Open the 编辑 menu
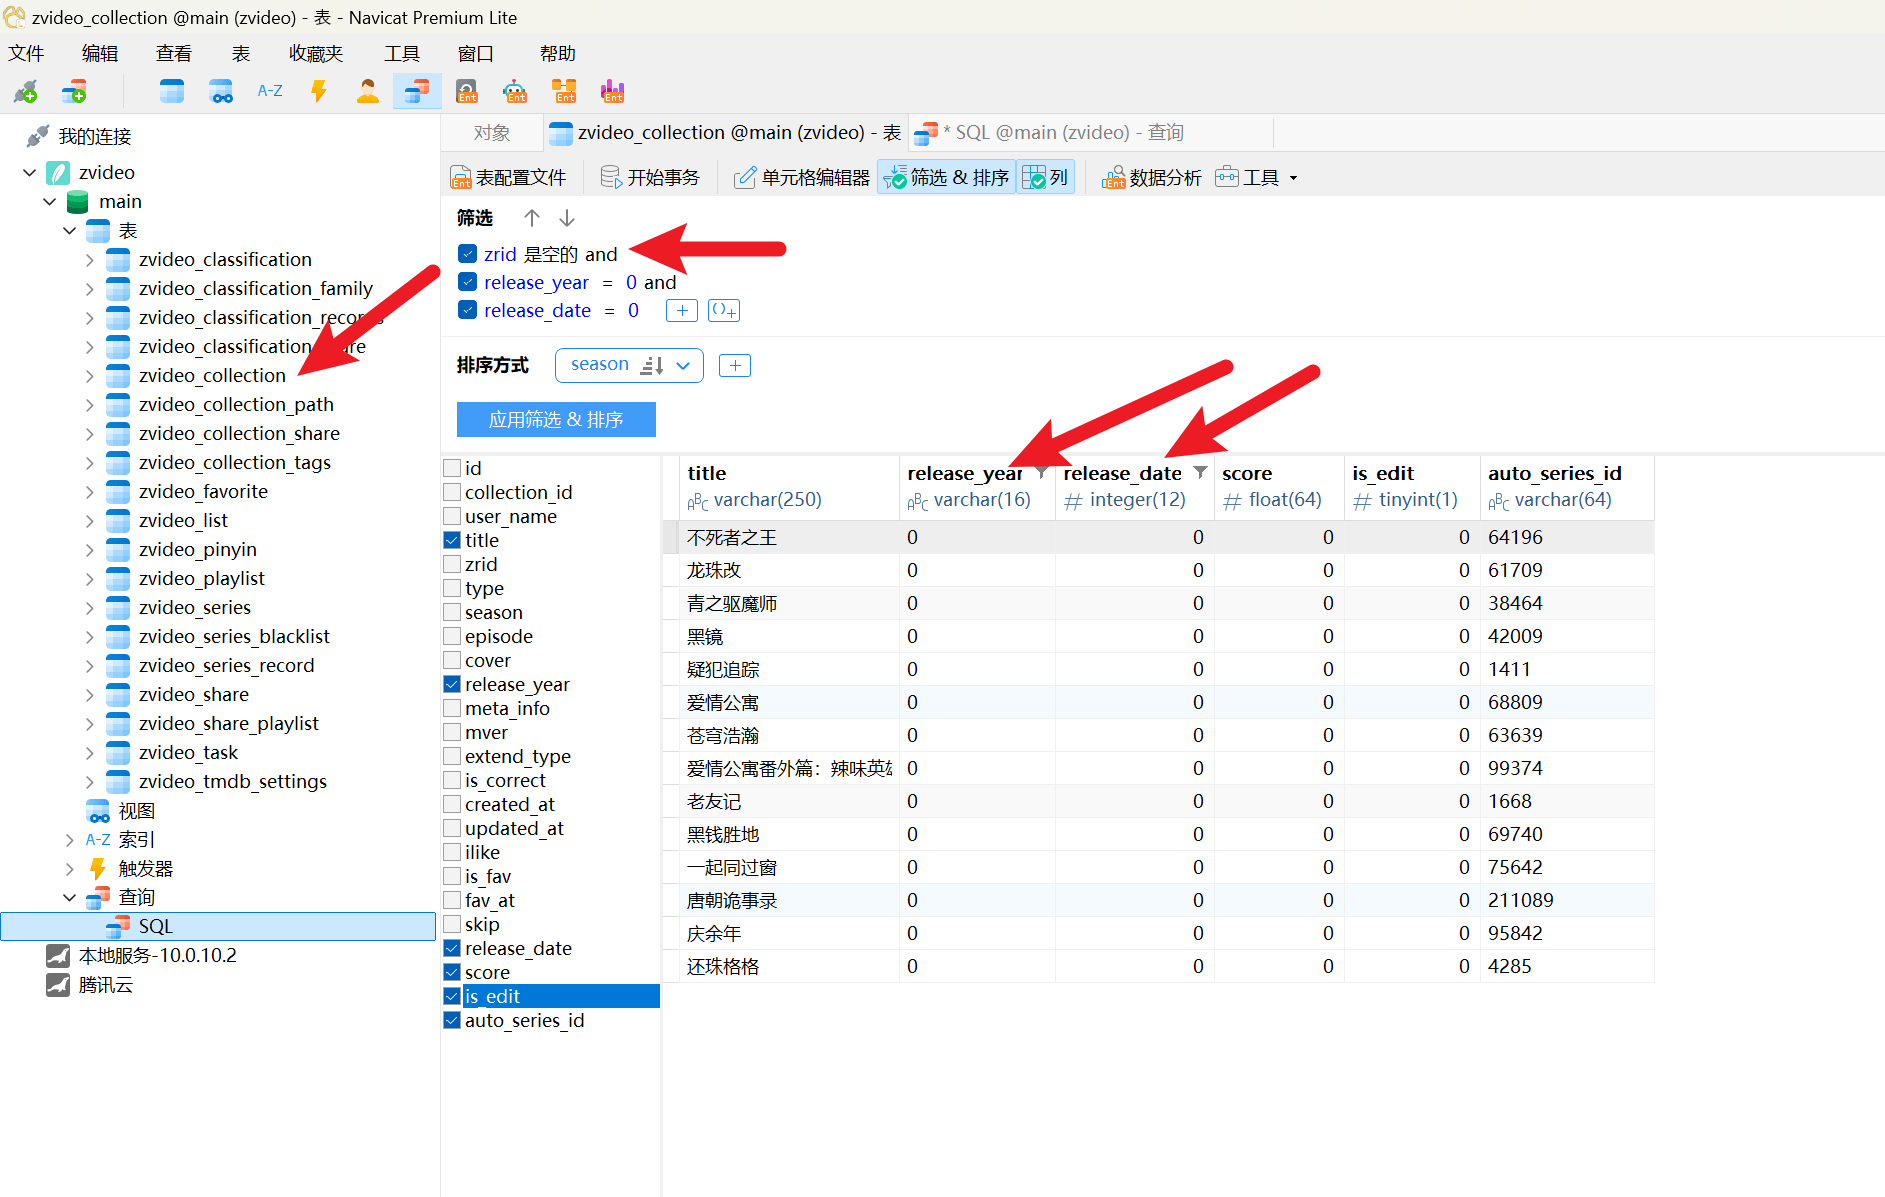Image resolution: width=1885 pixels, height=1197 pixels. click(x=100, y=54)
